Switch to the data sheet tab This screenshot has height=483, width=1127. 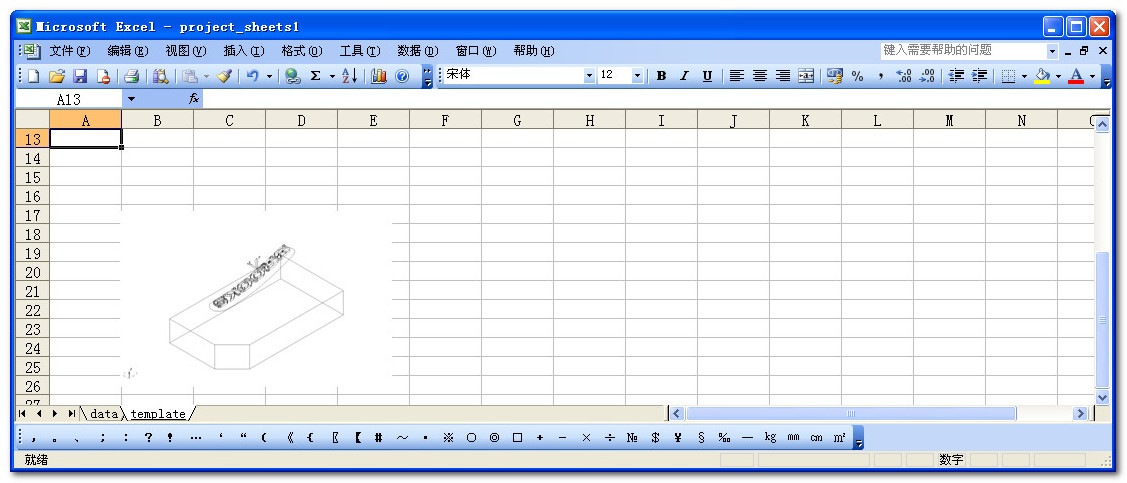(104, 414)
